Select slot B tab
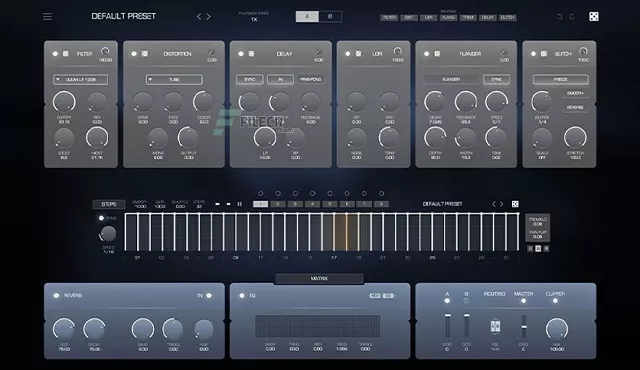The image size is (640, 370). coord(330,17)
